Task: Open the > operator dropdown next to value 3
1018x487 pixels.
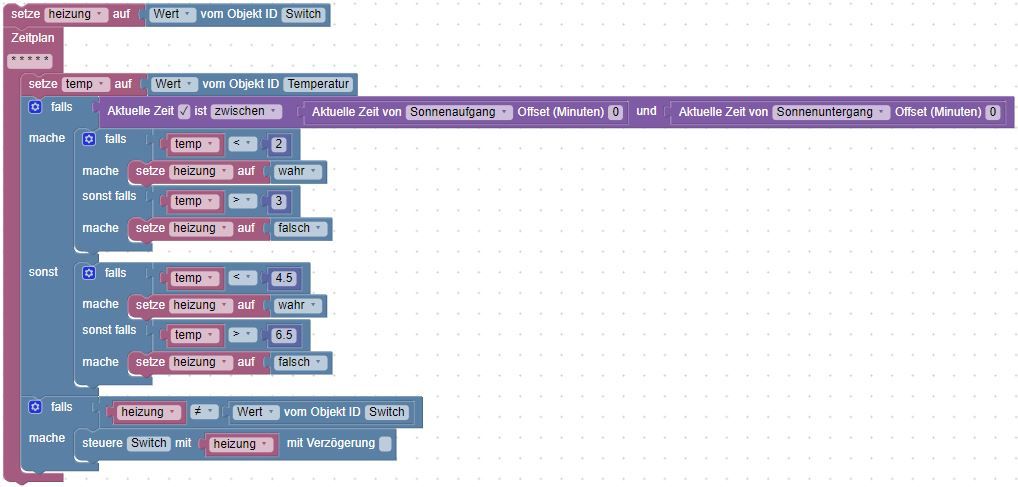Action: pos(242,201)
